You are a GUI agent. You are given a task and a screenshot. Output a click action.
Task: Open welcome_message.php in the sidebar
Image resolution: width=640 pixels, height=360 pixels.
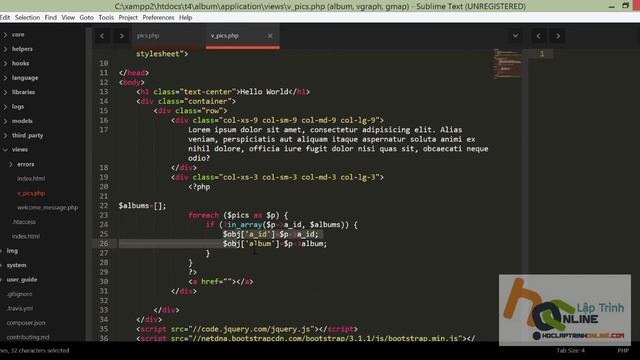47,207
